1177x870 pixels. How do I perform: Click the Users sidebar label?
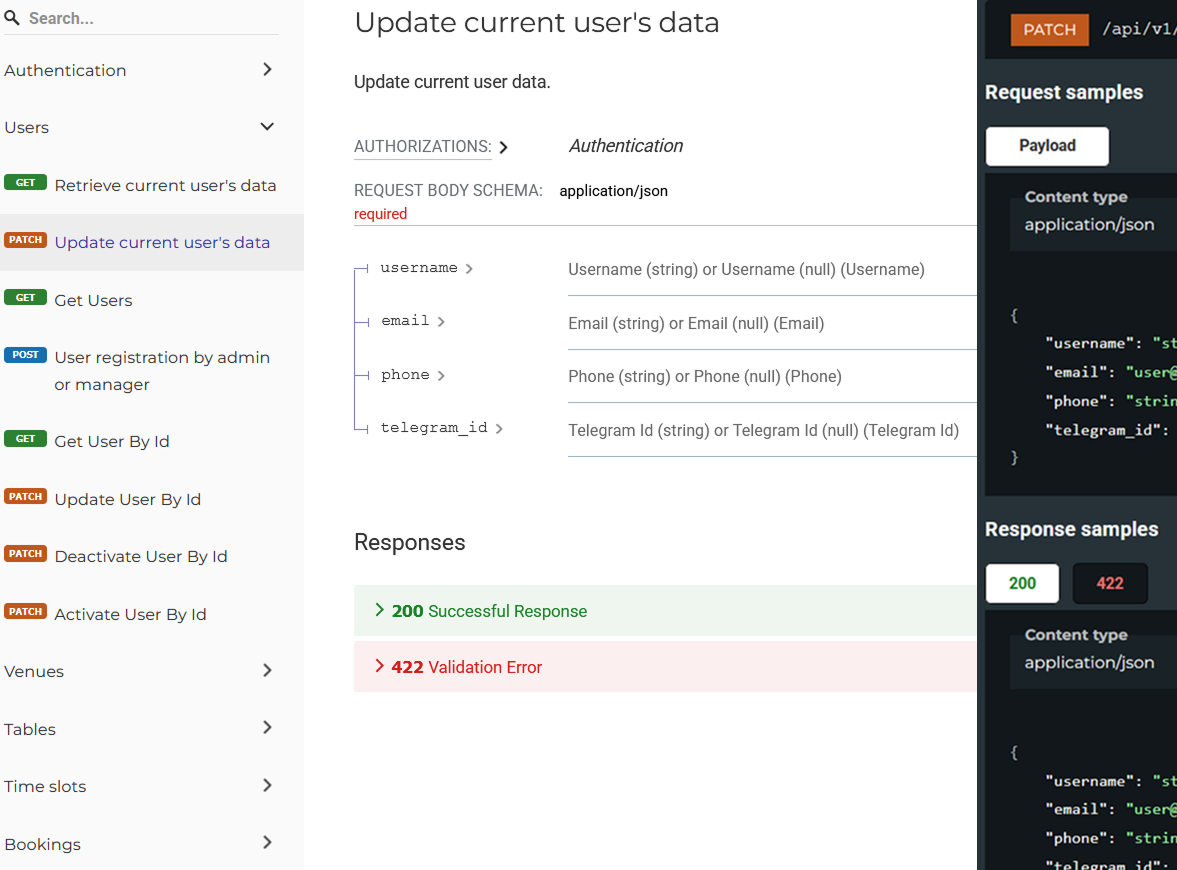click(26, 128)
